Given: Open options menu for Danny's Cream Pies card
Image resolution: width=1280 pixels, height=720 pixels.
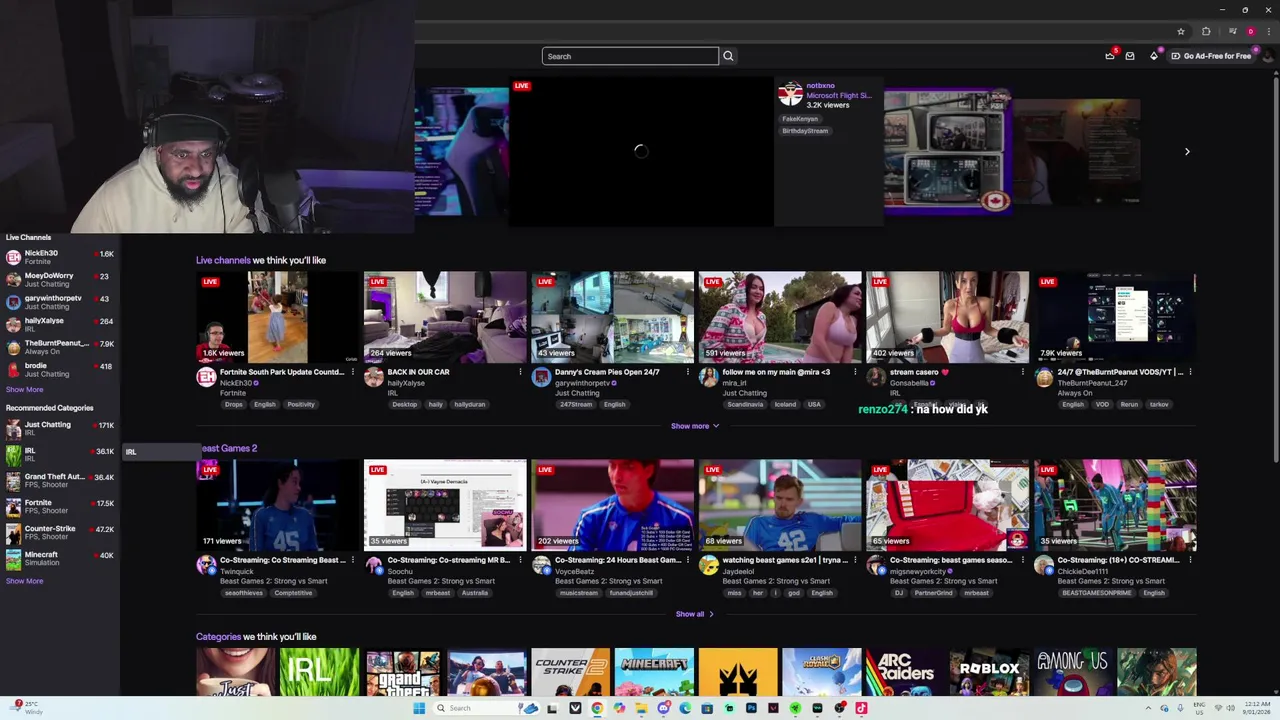Looking at the screenshot, I should click(x=687, y=372).
